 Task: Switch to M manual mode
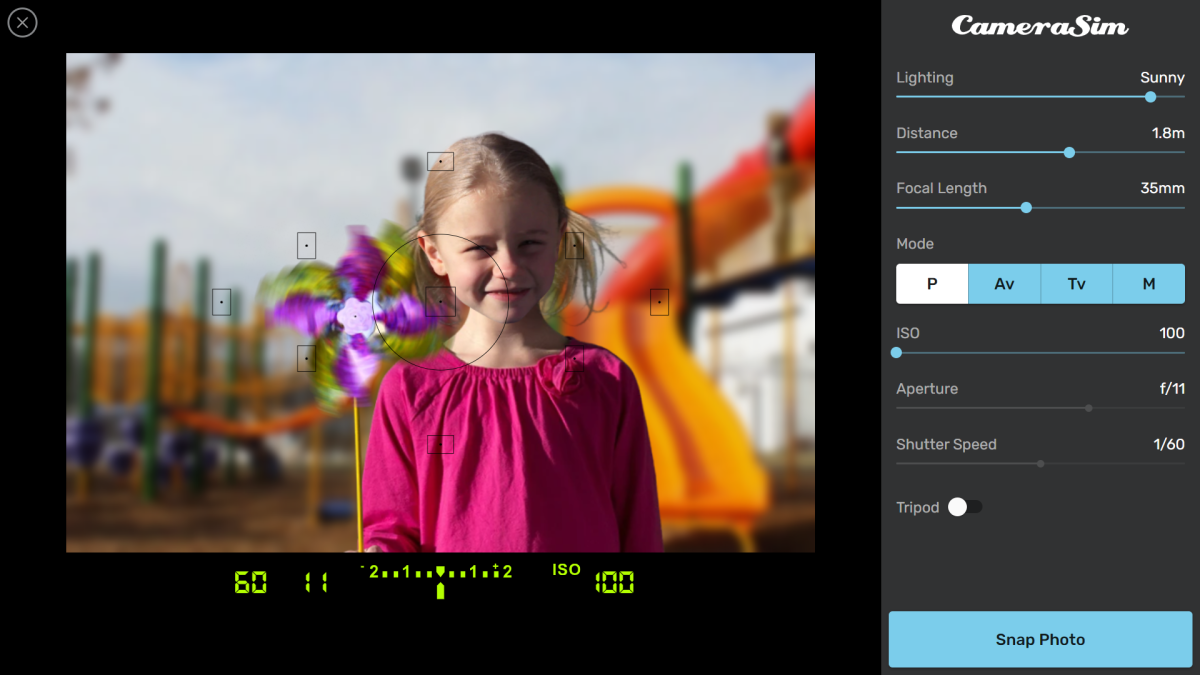click(x=1148, y=284)
